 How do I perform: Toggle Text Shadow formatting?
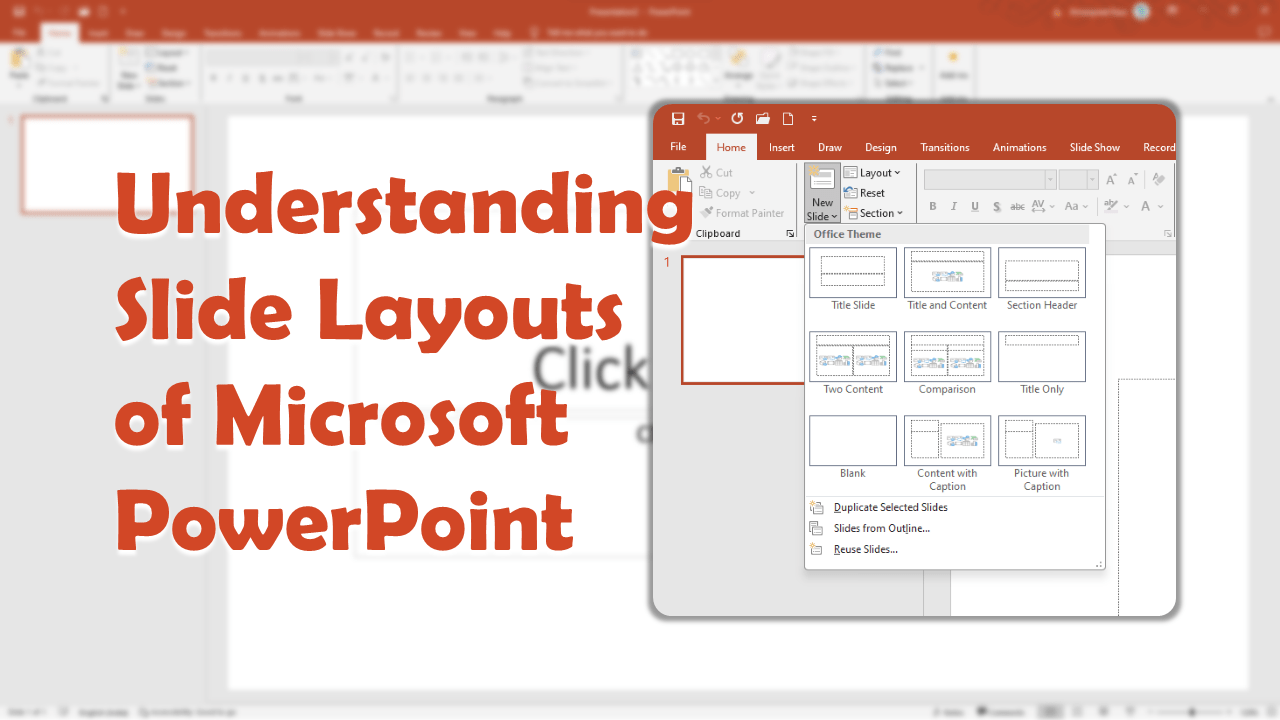click(x=997, y=207)
